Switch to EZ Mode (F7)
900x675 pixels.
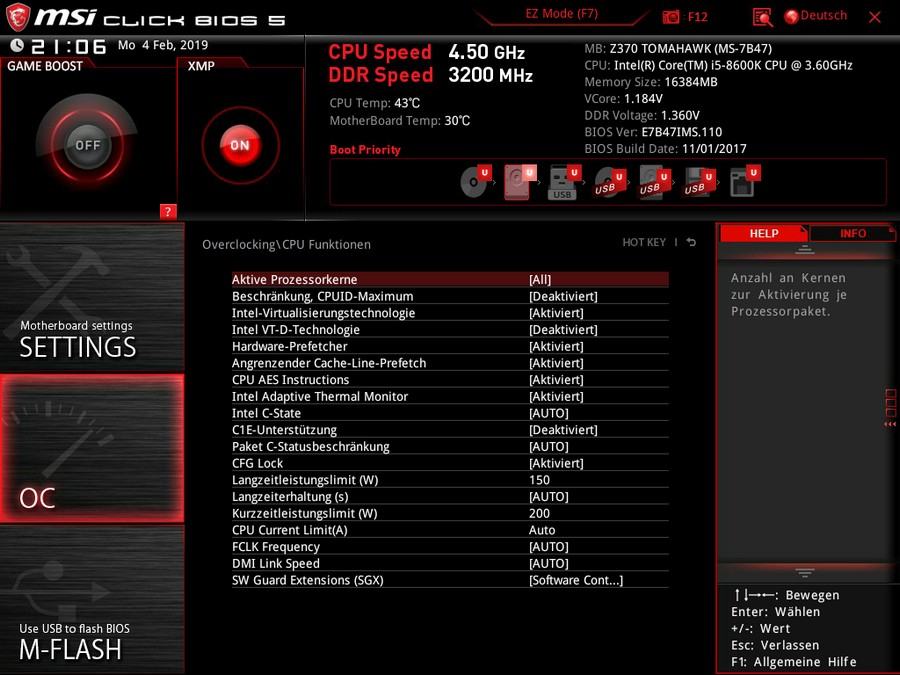tap(561, 14)
